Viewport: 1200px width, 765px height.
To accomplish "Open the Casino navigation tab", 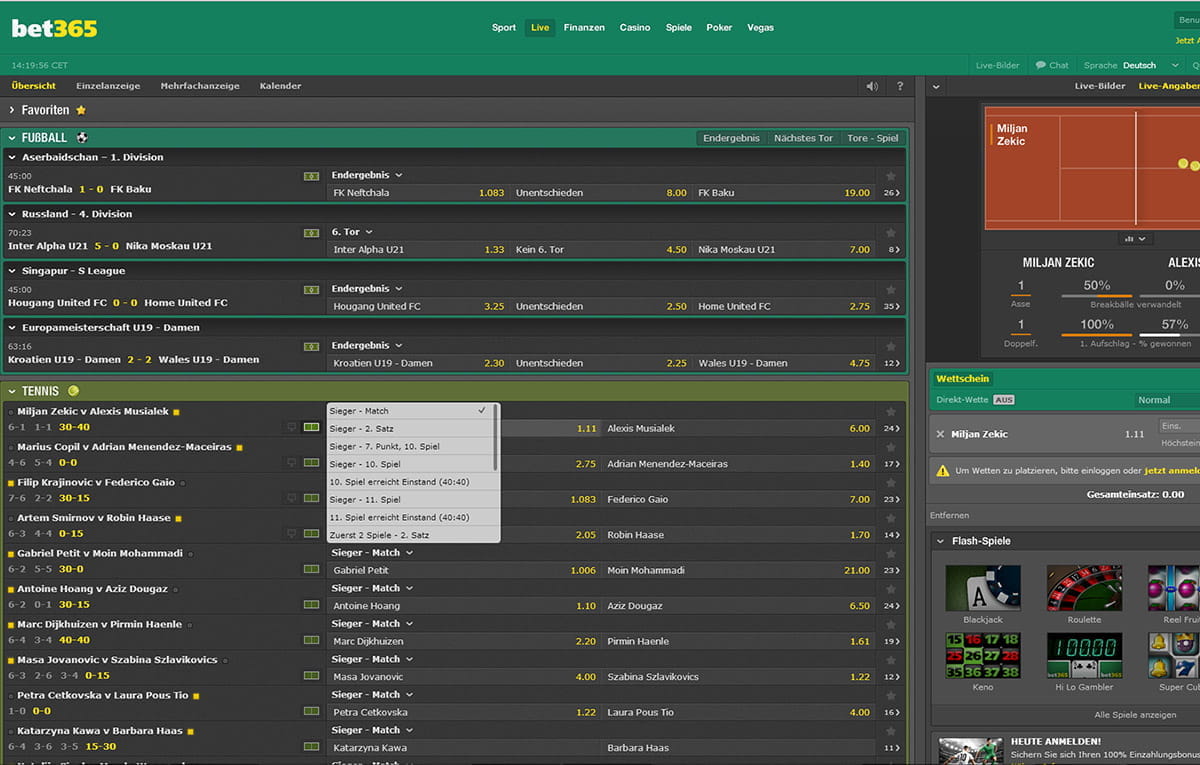I will point(635,28).
